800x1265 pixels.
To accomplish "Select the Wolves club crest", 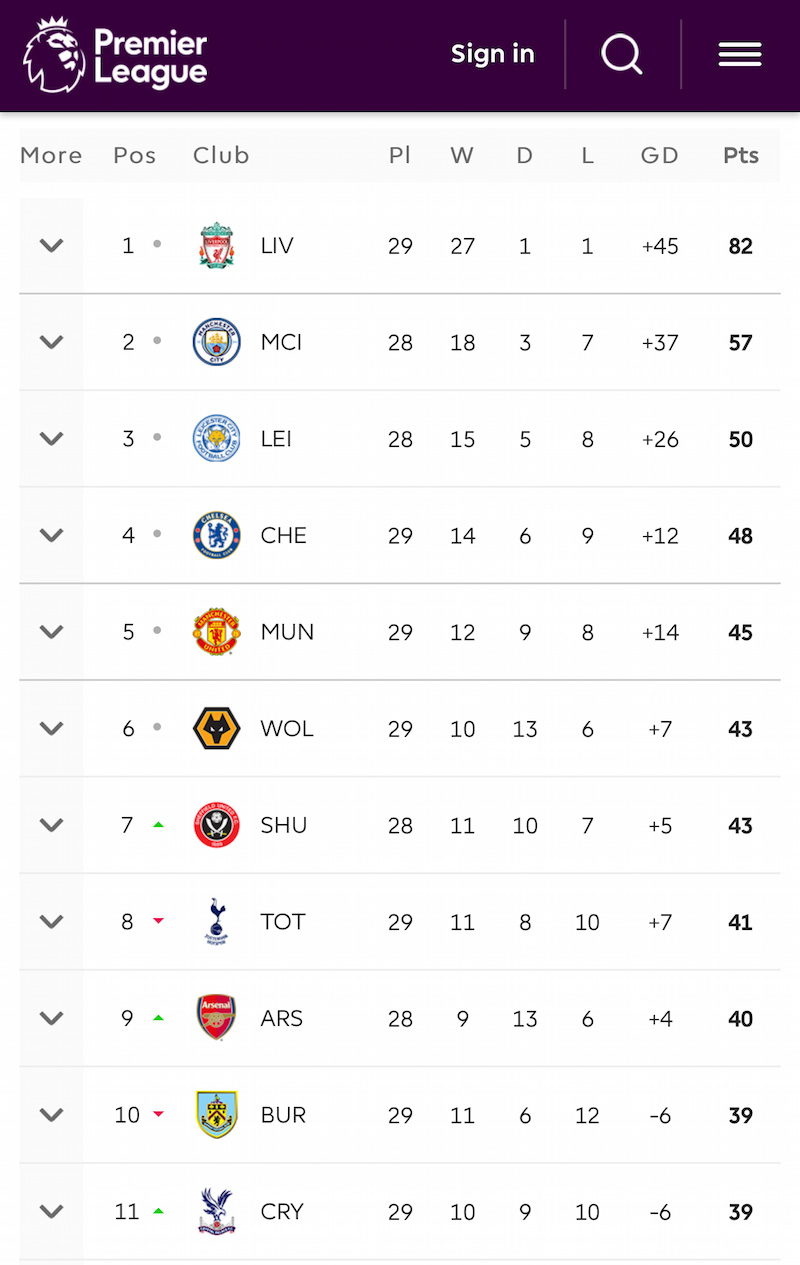I will (x=216, y=729).
